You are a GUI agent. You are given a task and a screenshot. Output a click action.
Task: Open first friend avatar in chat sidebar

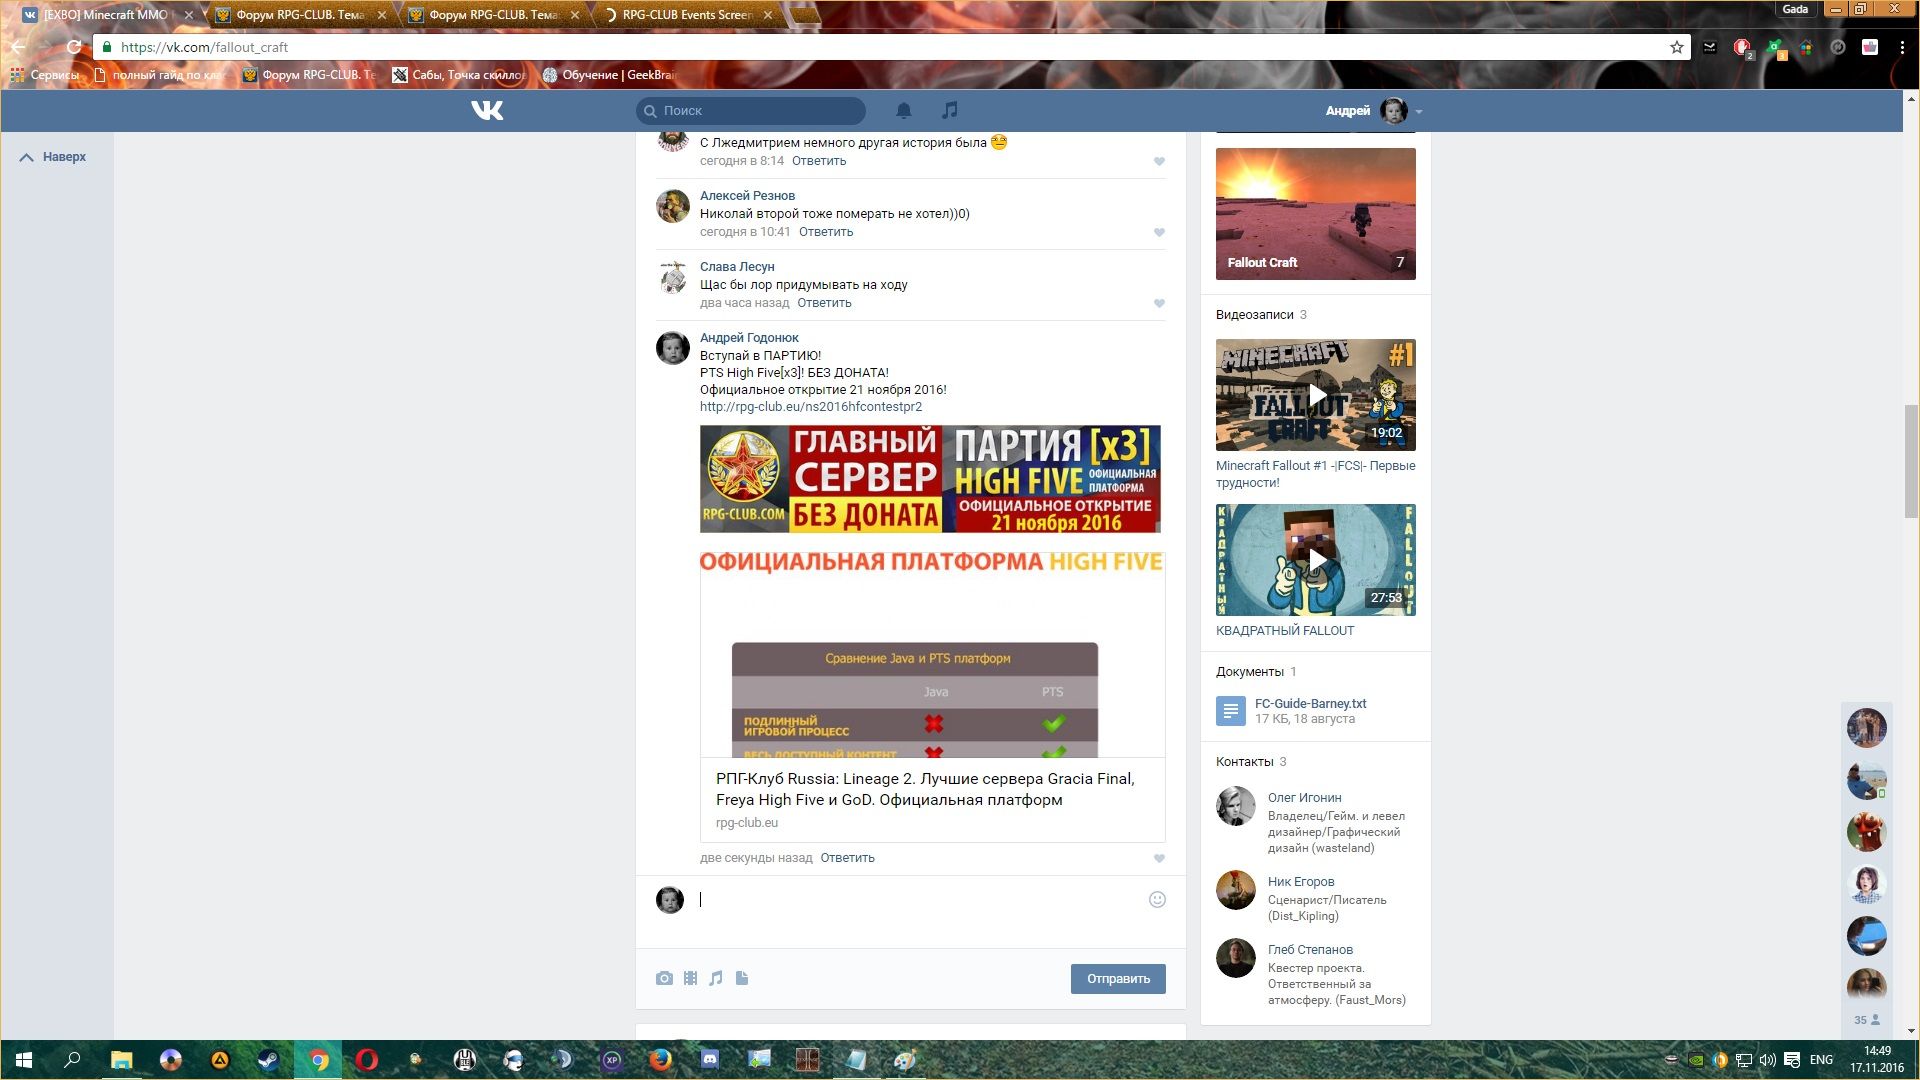coord(1866,728)
